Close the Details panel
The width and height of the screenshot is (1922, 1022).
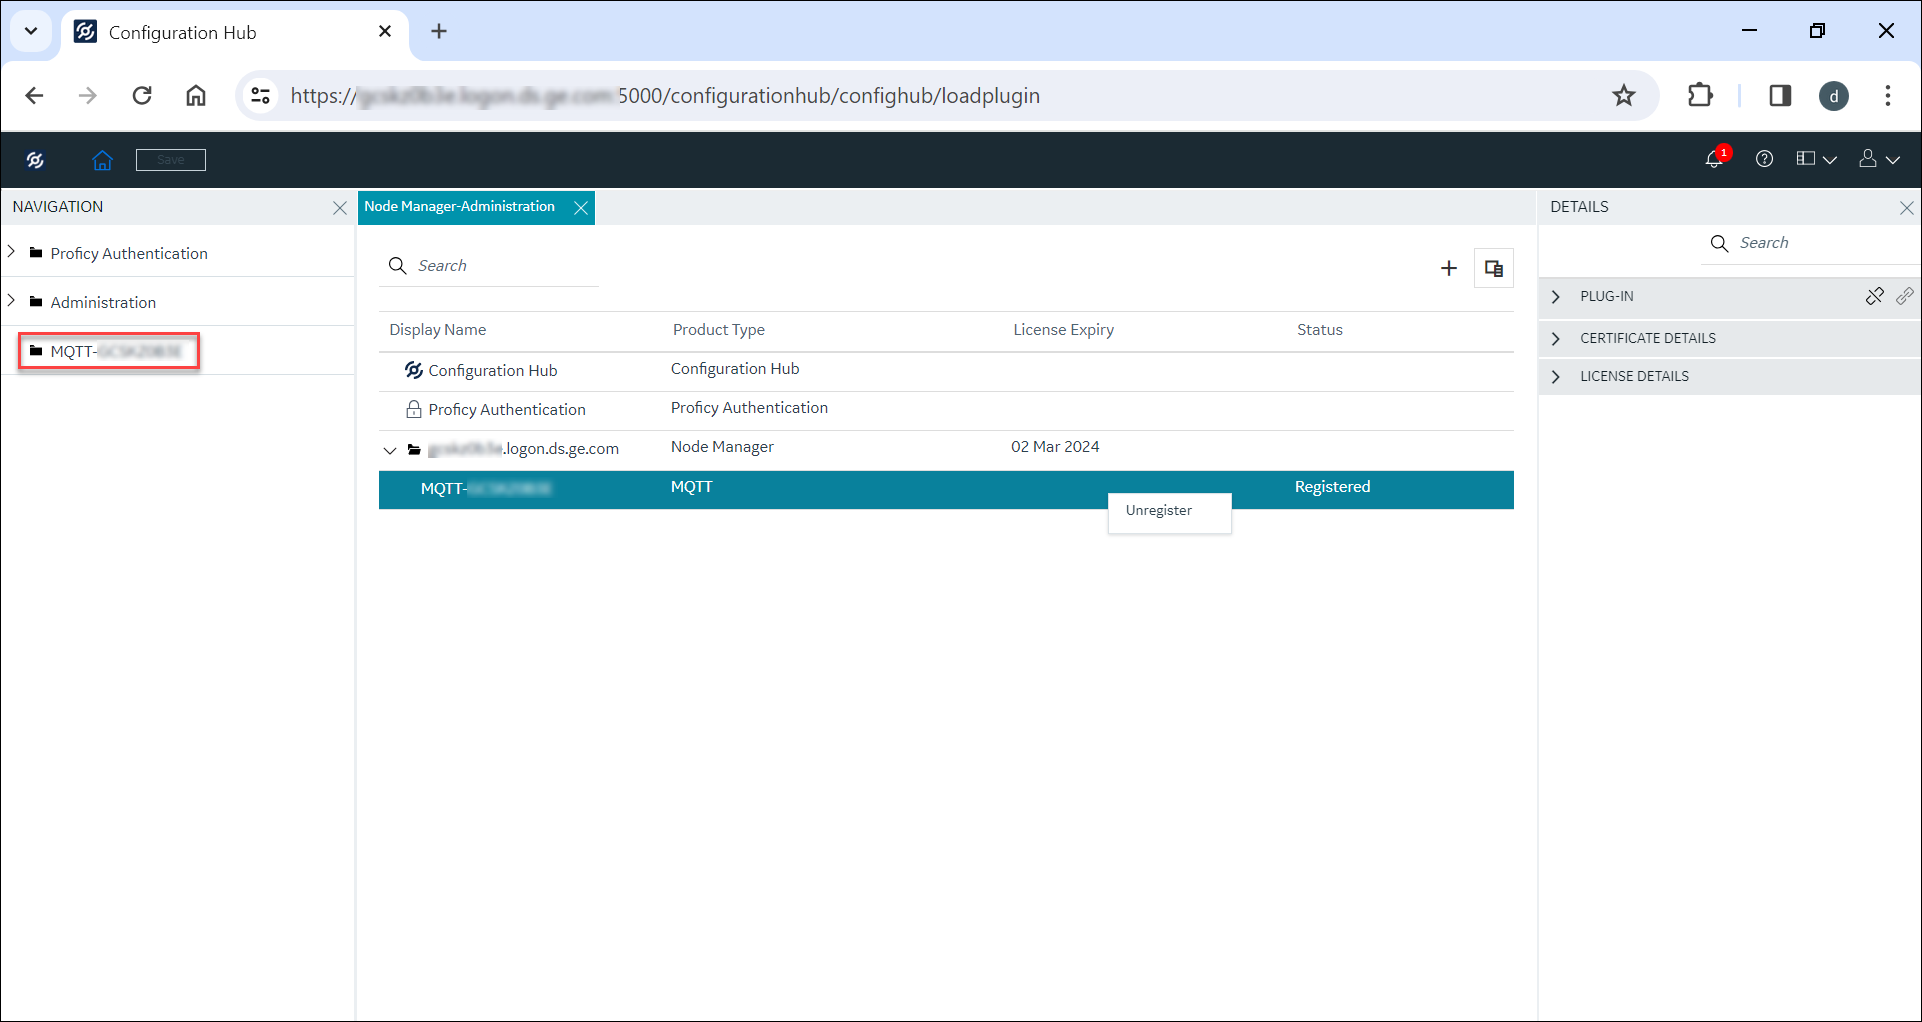pyautogui.click(x=1907, y=208)
